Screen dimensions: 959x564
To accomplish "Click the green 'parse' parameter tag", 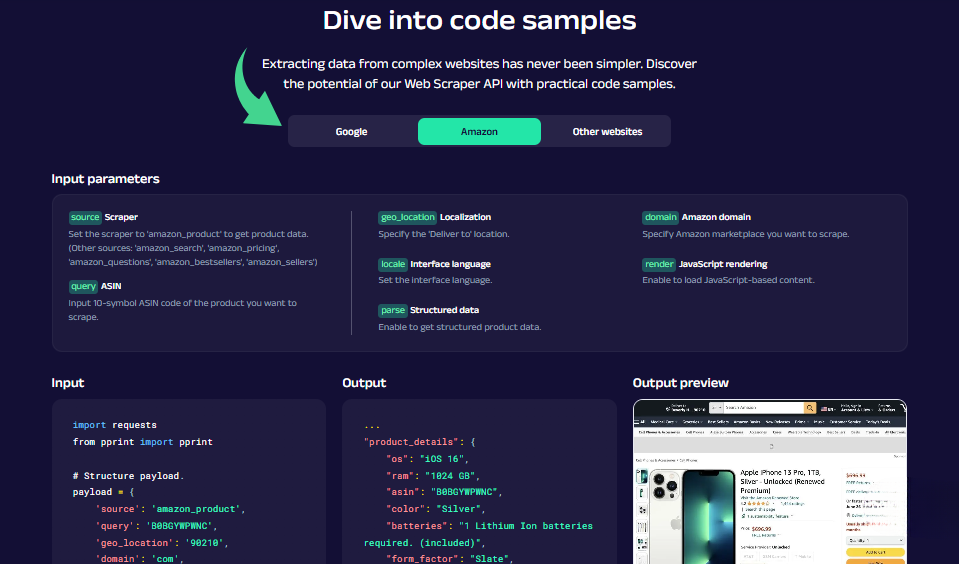I will (392, 311).
